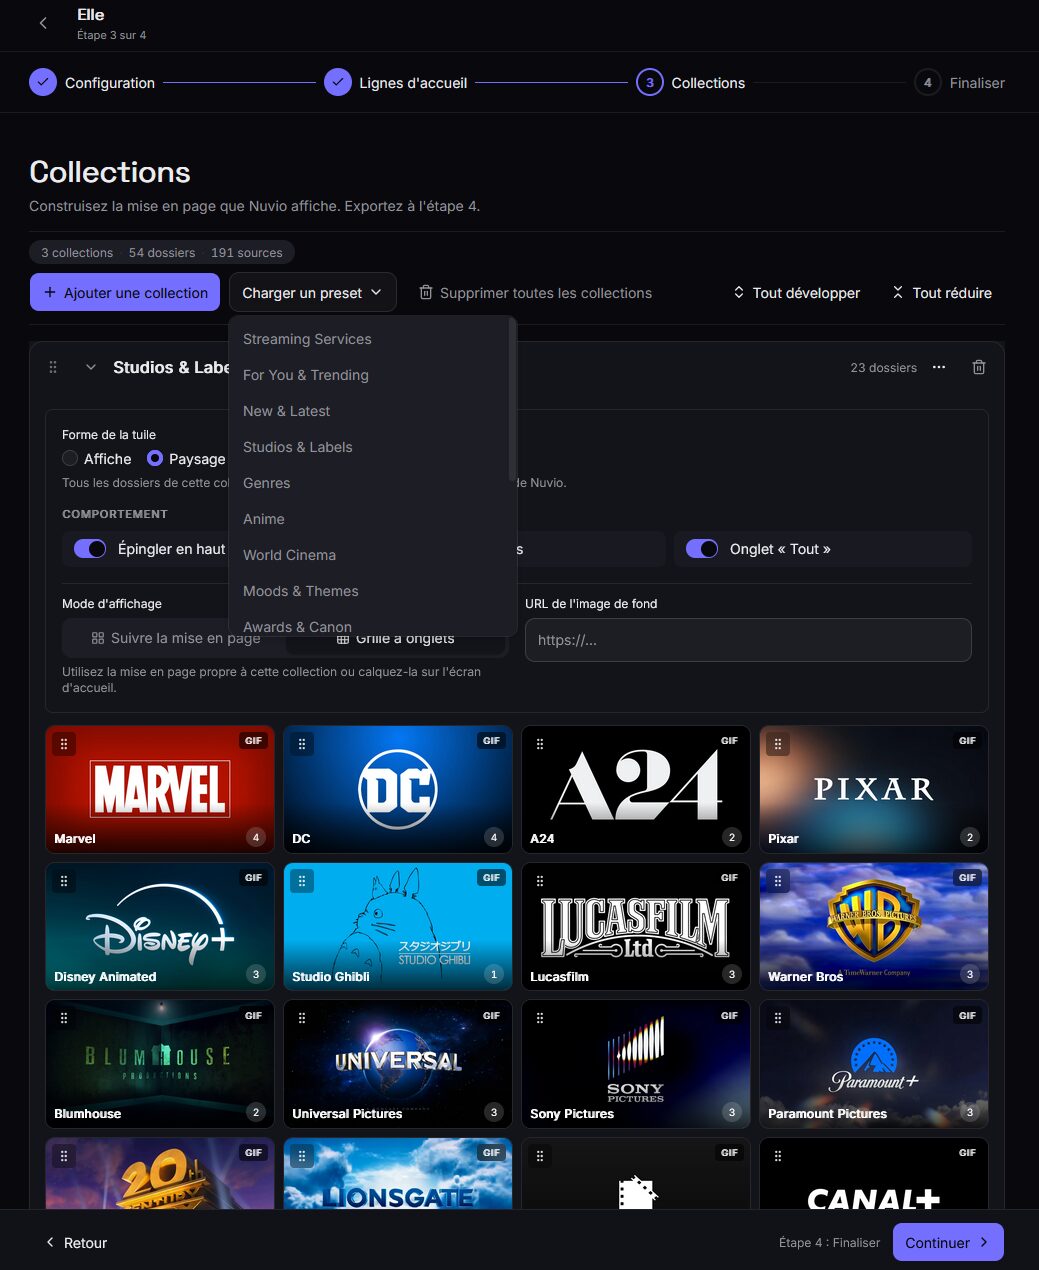1039x1270 pixels.
Task: Open the Universal Pictures folder thumbnail
Action: point(398,1063)
